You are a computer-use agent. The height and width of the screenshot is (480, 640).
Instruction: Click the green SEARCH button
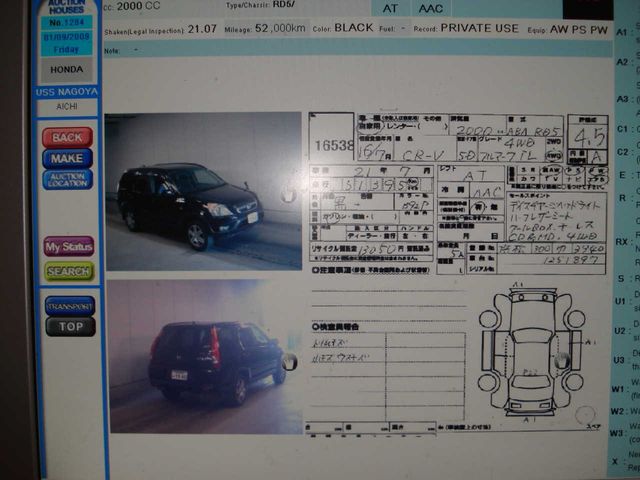coord(69,271)
